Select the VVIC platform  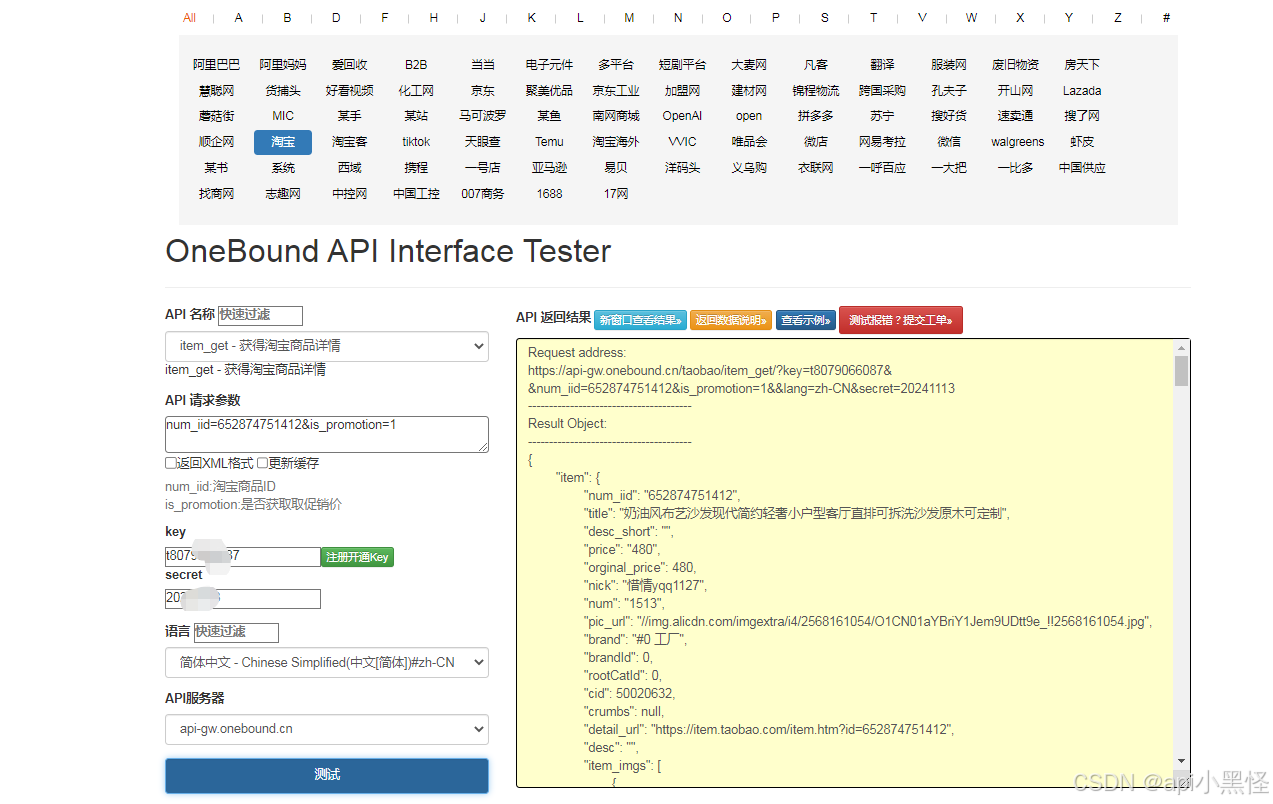click(x=682, y=142)
